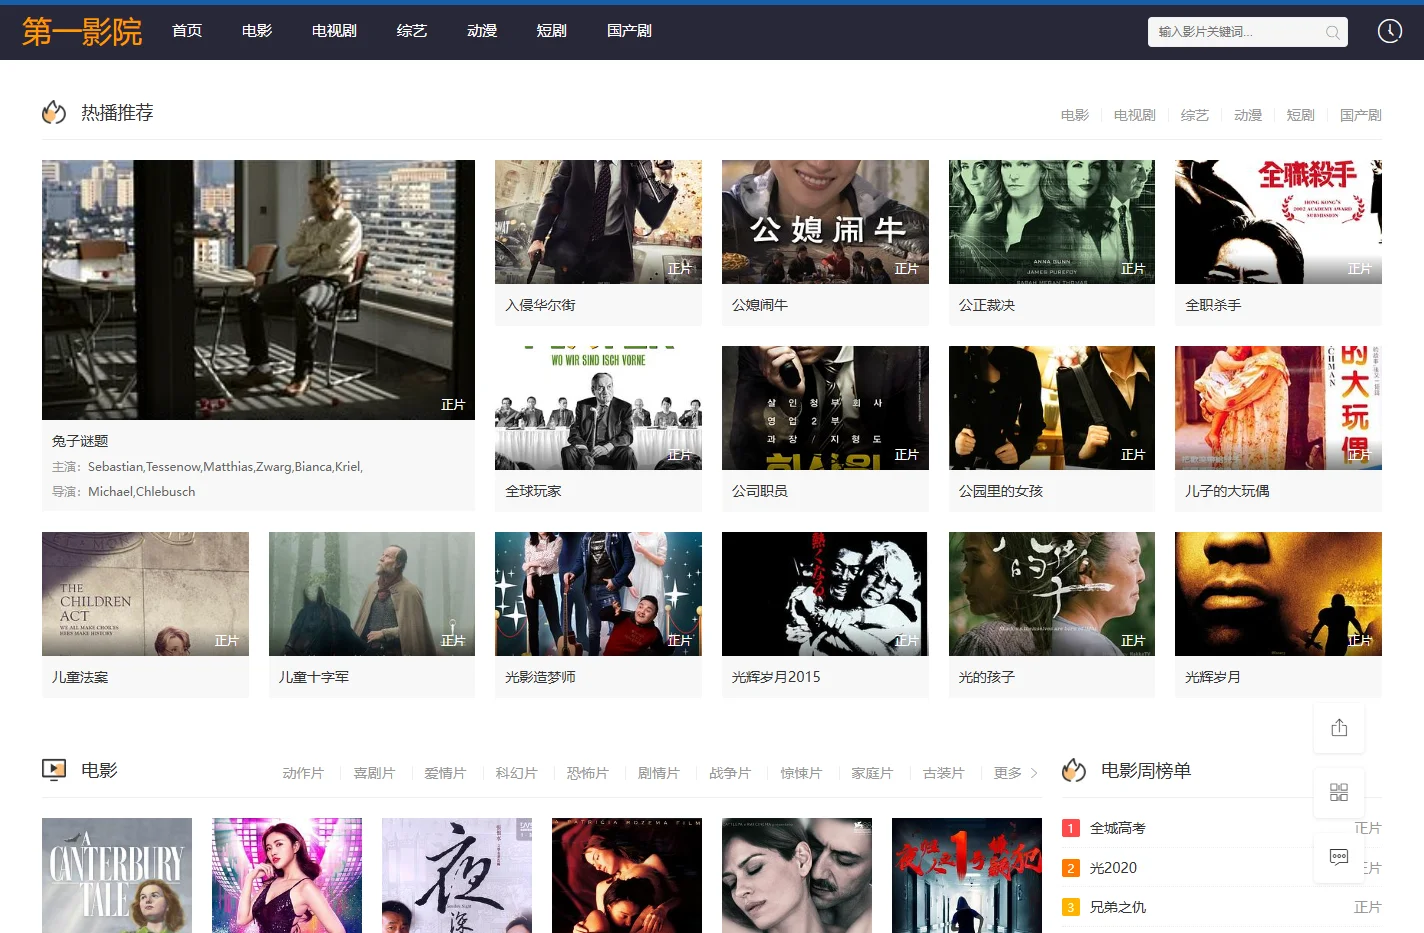Select 古装片 movie genre
Viewport: 1424px width, 933px height.
pos(943,773)
